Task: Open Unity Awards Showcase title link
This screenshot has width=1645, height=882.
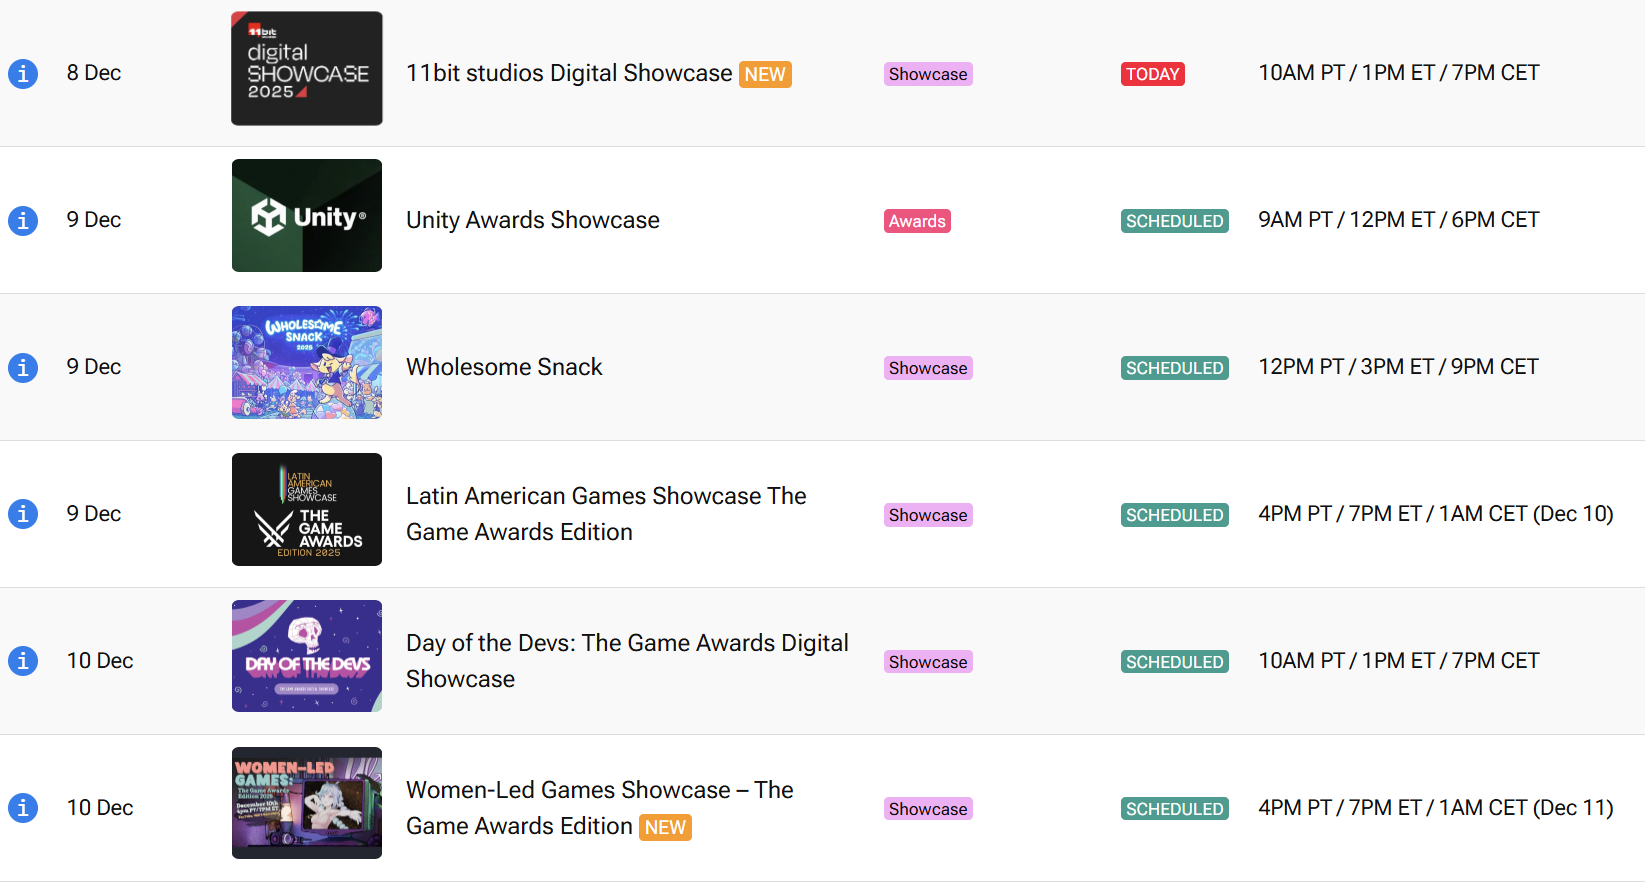Action: [533, 220]
